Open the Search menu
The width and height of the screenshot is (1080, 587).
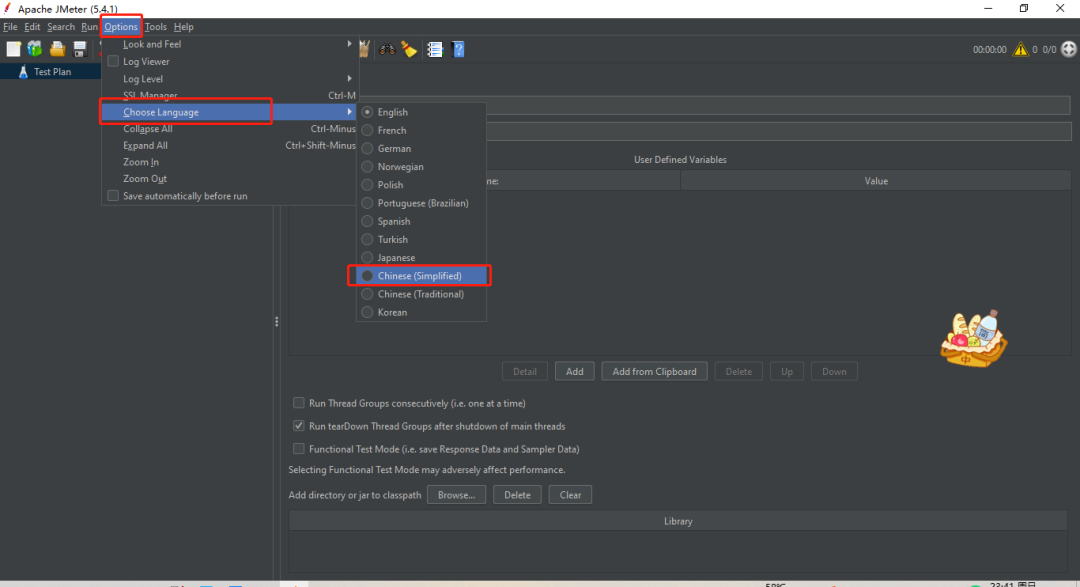[x=61, y=27]
